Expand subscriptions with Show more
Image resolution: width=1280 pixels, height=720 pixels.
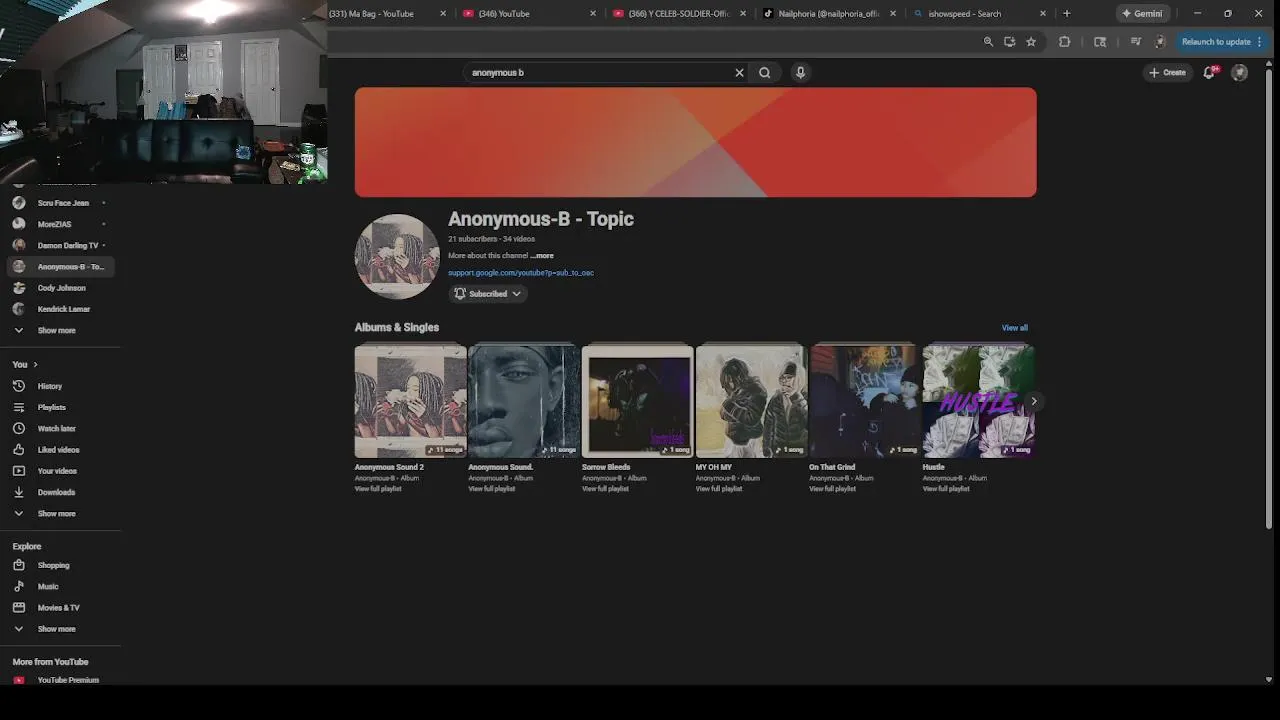click(x=56, y=330)
